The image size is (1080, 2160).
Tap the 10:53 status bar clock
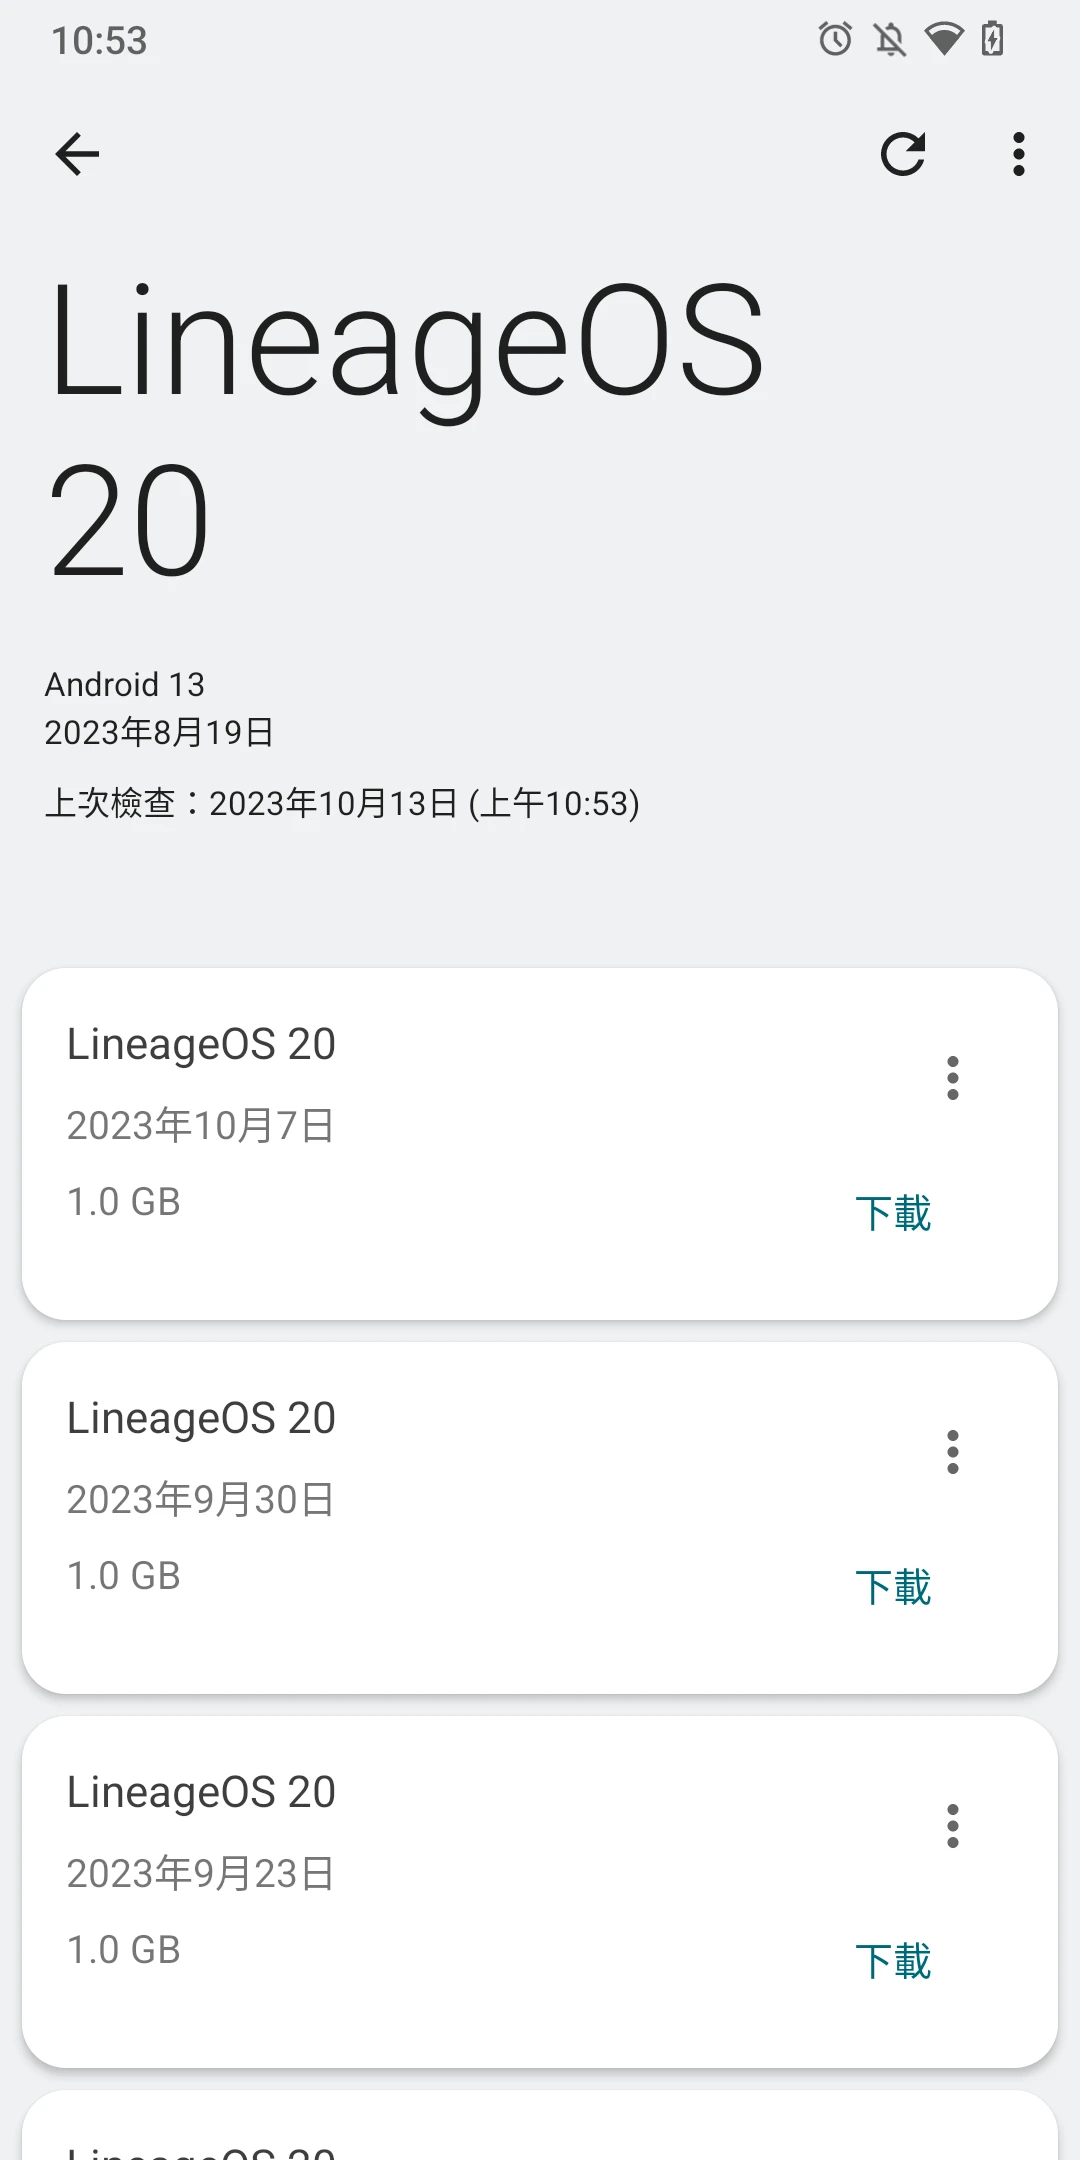(99, 41)
